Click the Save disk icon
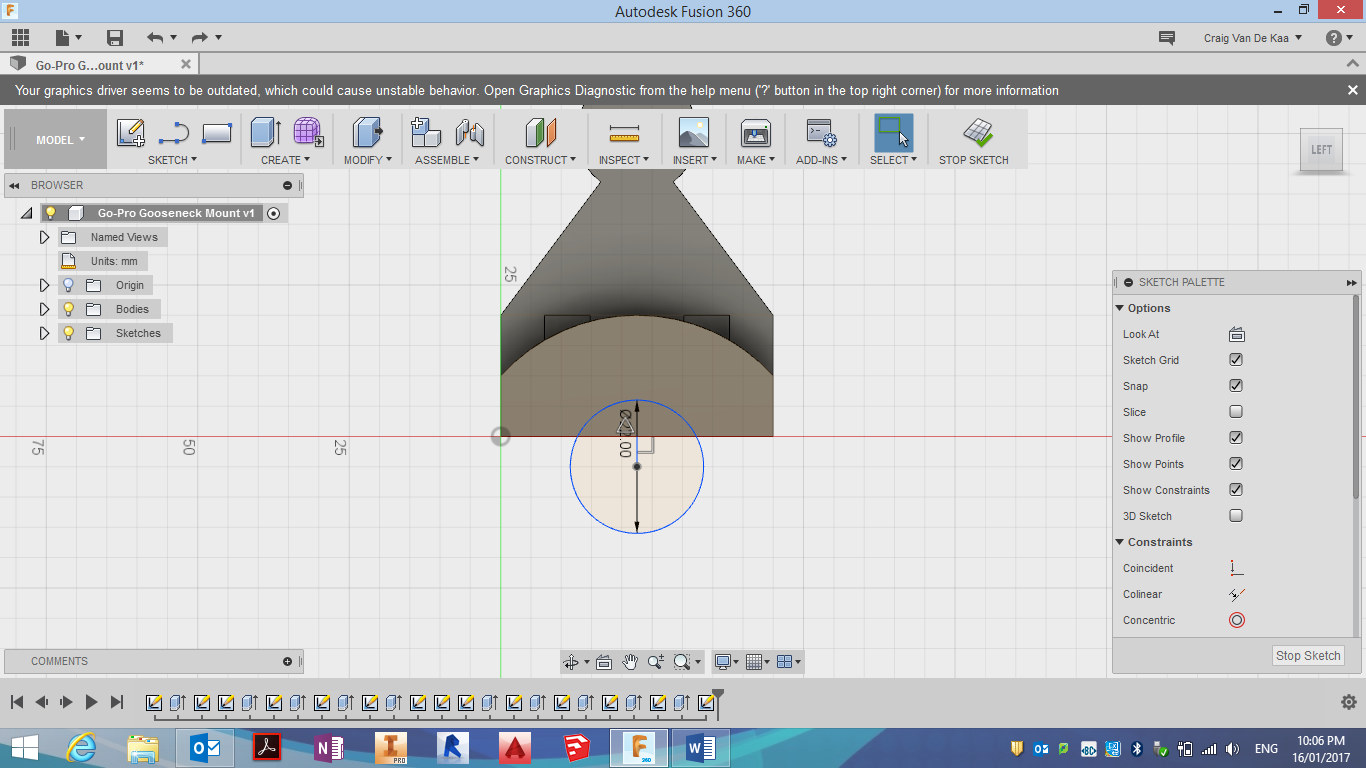 [x=115, y=38]
